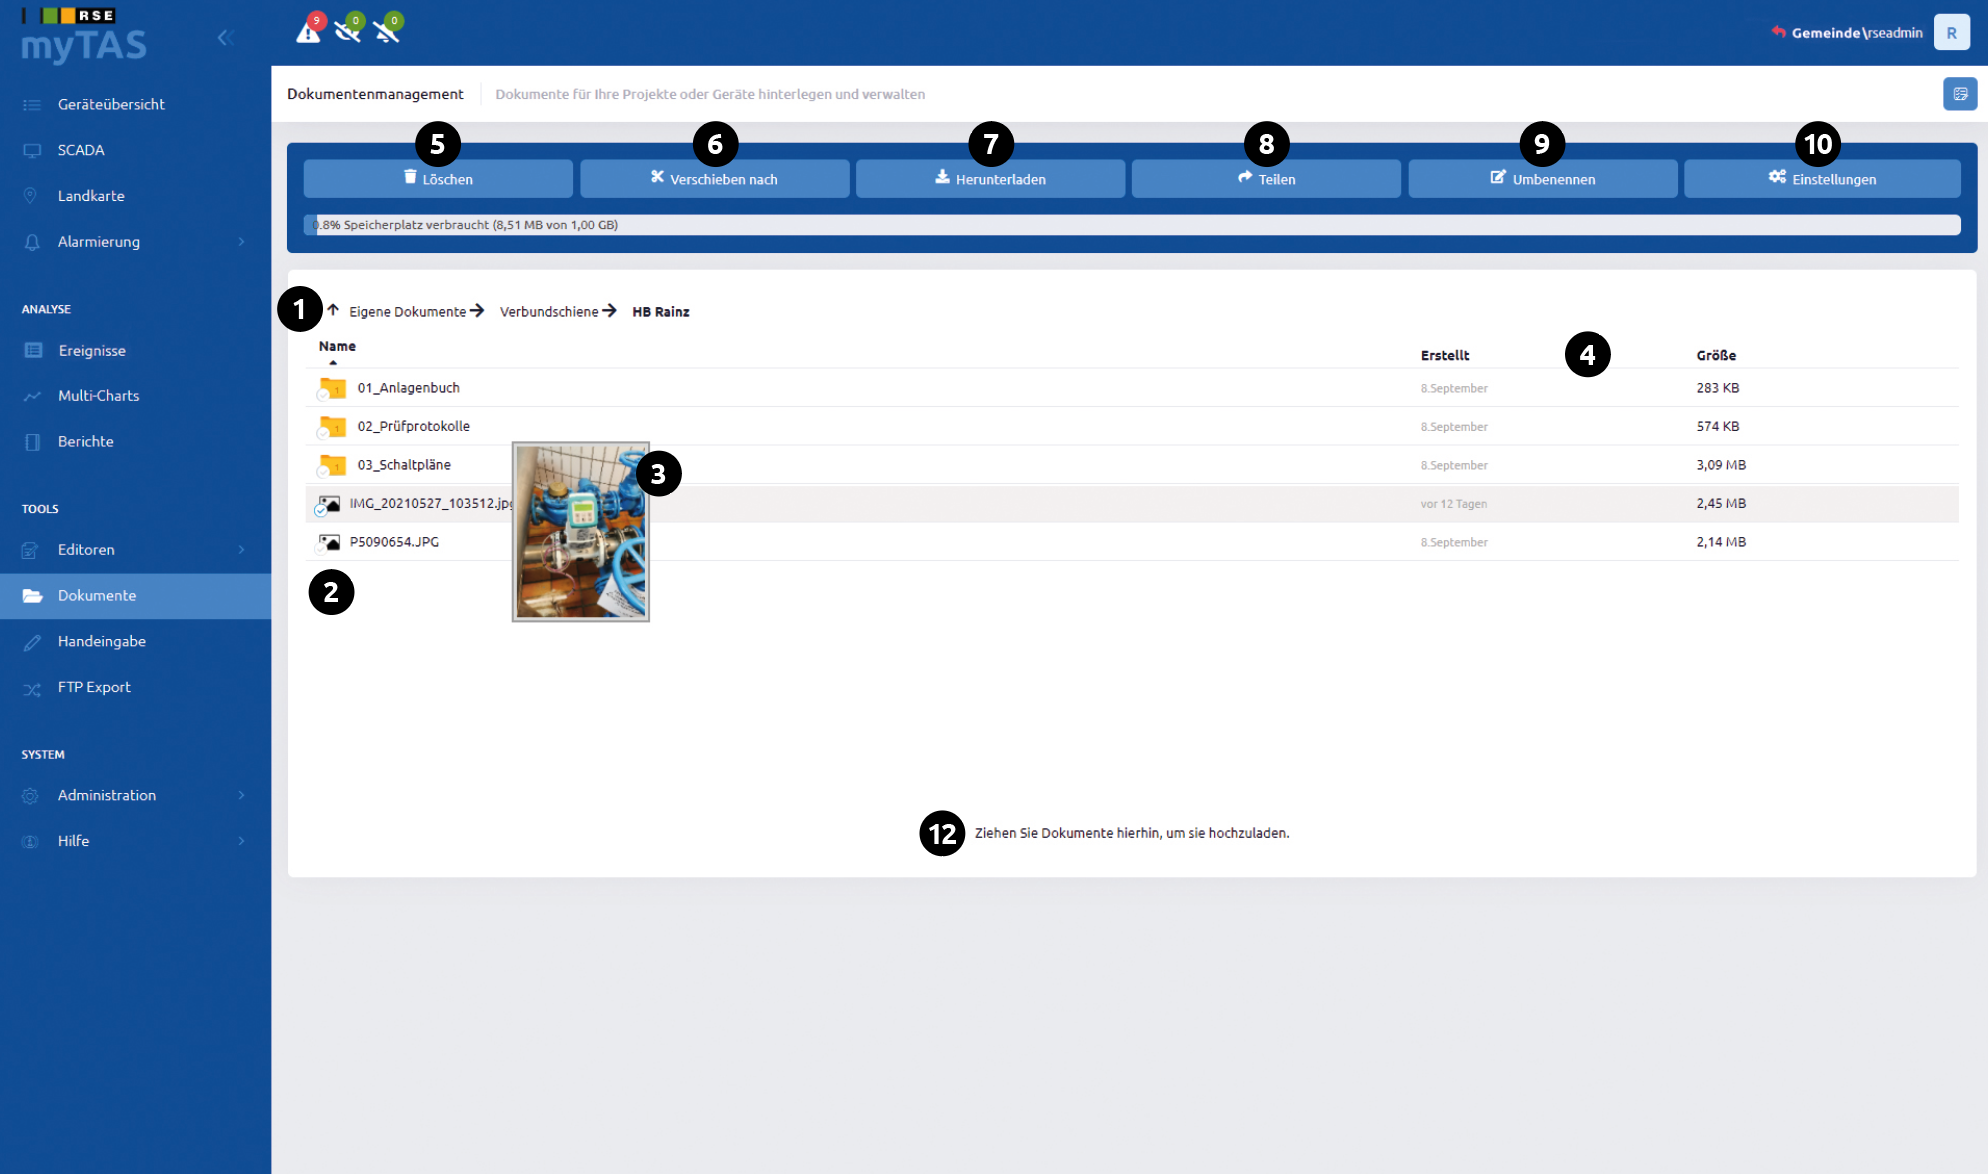1988x1174 pixels.
Task: Navigate to Verbundschiene breadcrumb
Action: click(x=549, y=312)
